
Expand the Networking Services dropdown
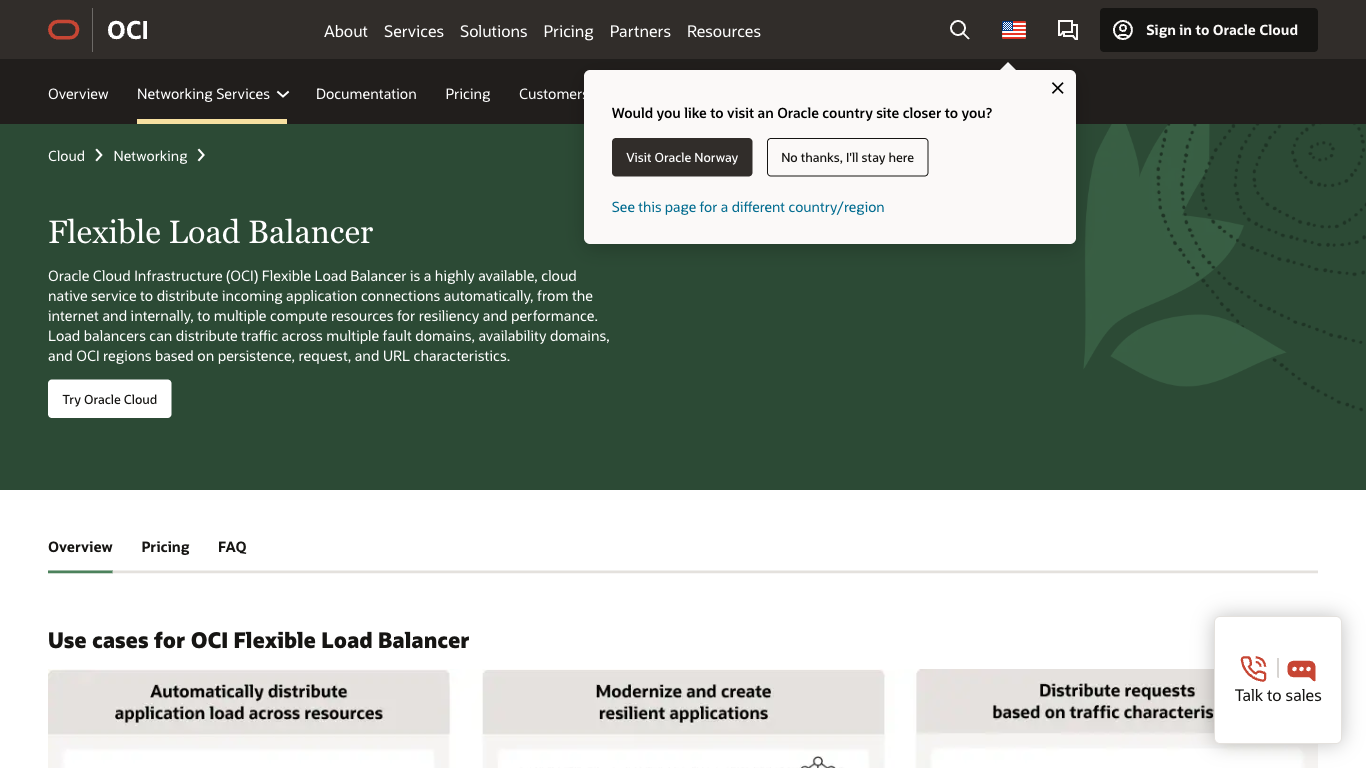click(x=213, y=94)
